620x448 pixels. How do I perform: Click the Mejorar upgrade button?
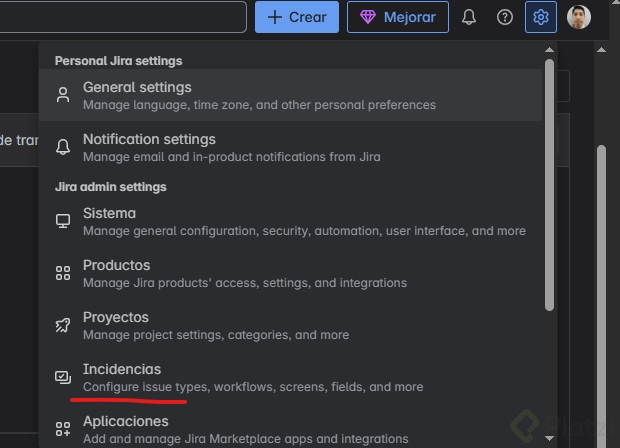pyautogui.click(x=397, y=17)
